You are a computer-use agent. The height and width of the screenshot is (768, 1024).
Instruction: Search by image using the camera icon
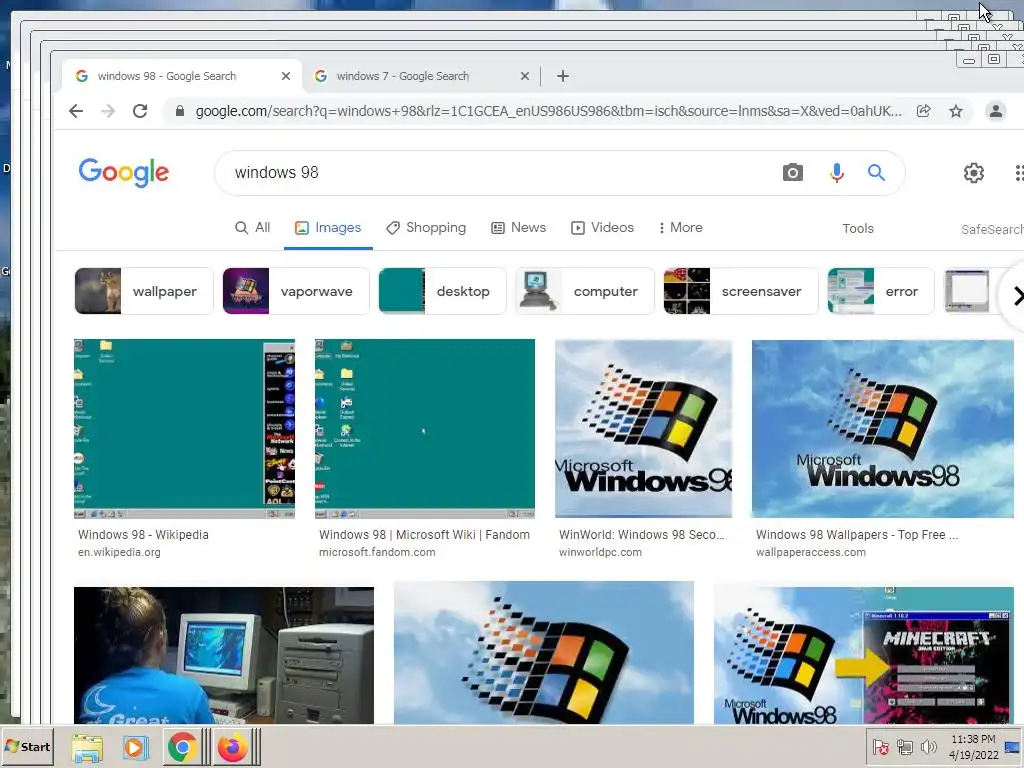point(793,172)
